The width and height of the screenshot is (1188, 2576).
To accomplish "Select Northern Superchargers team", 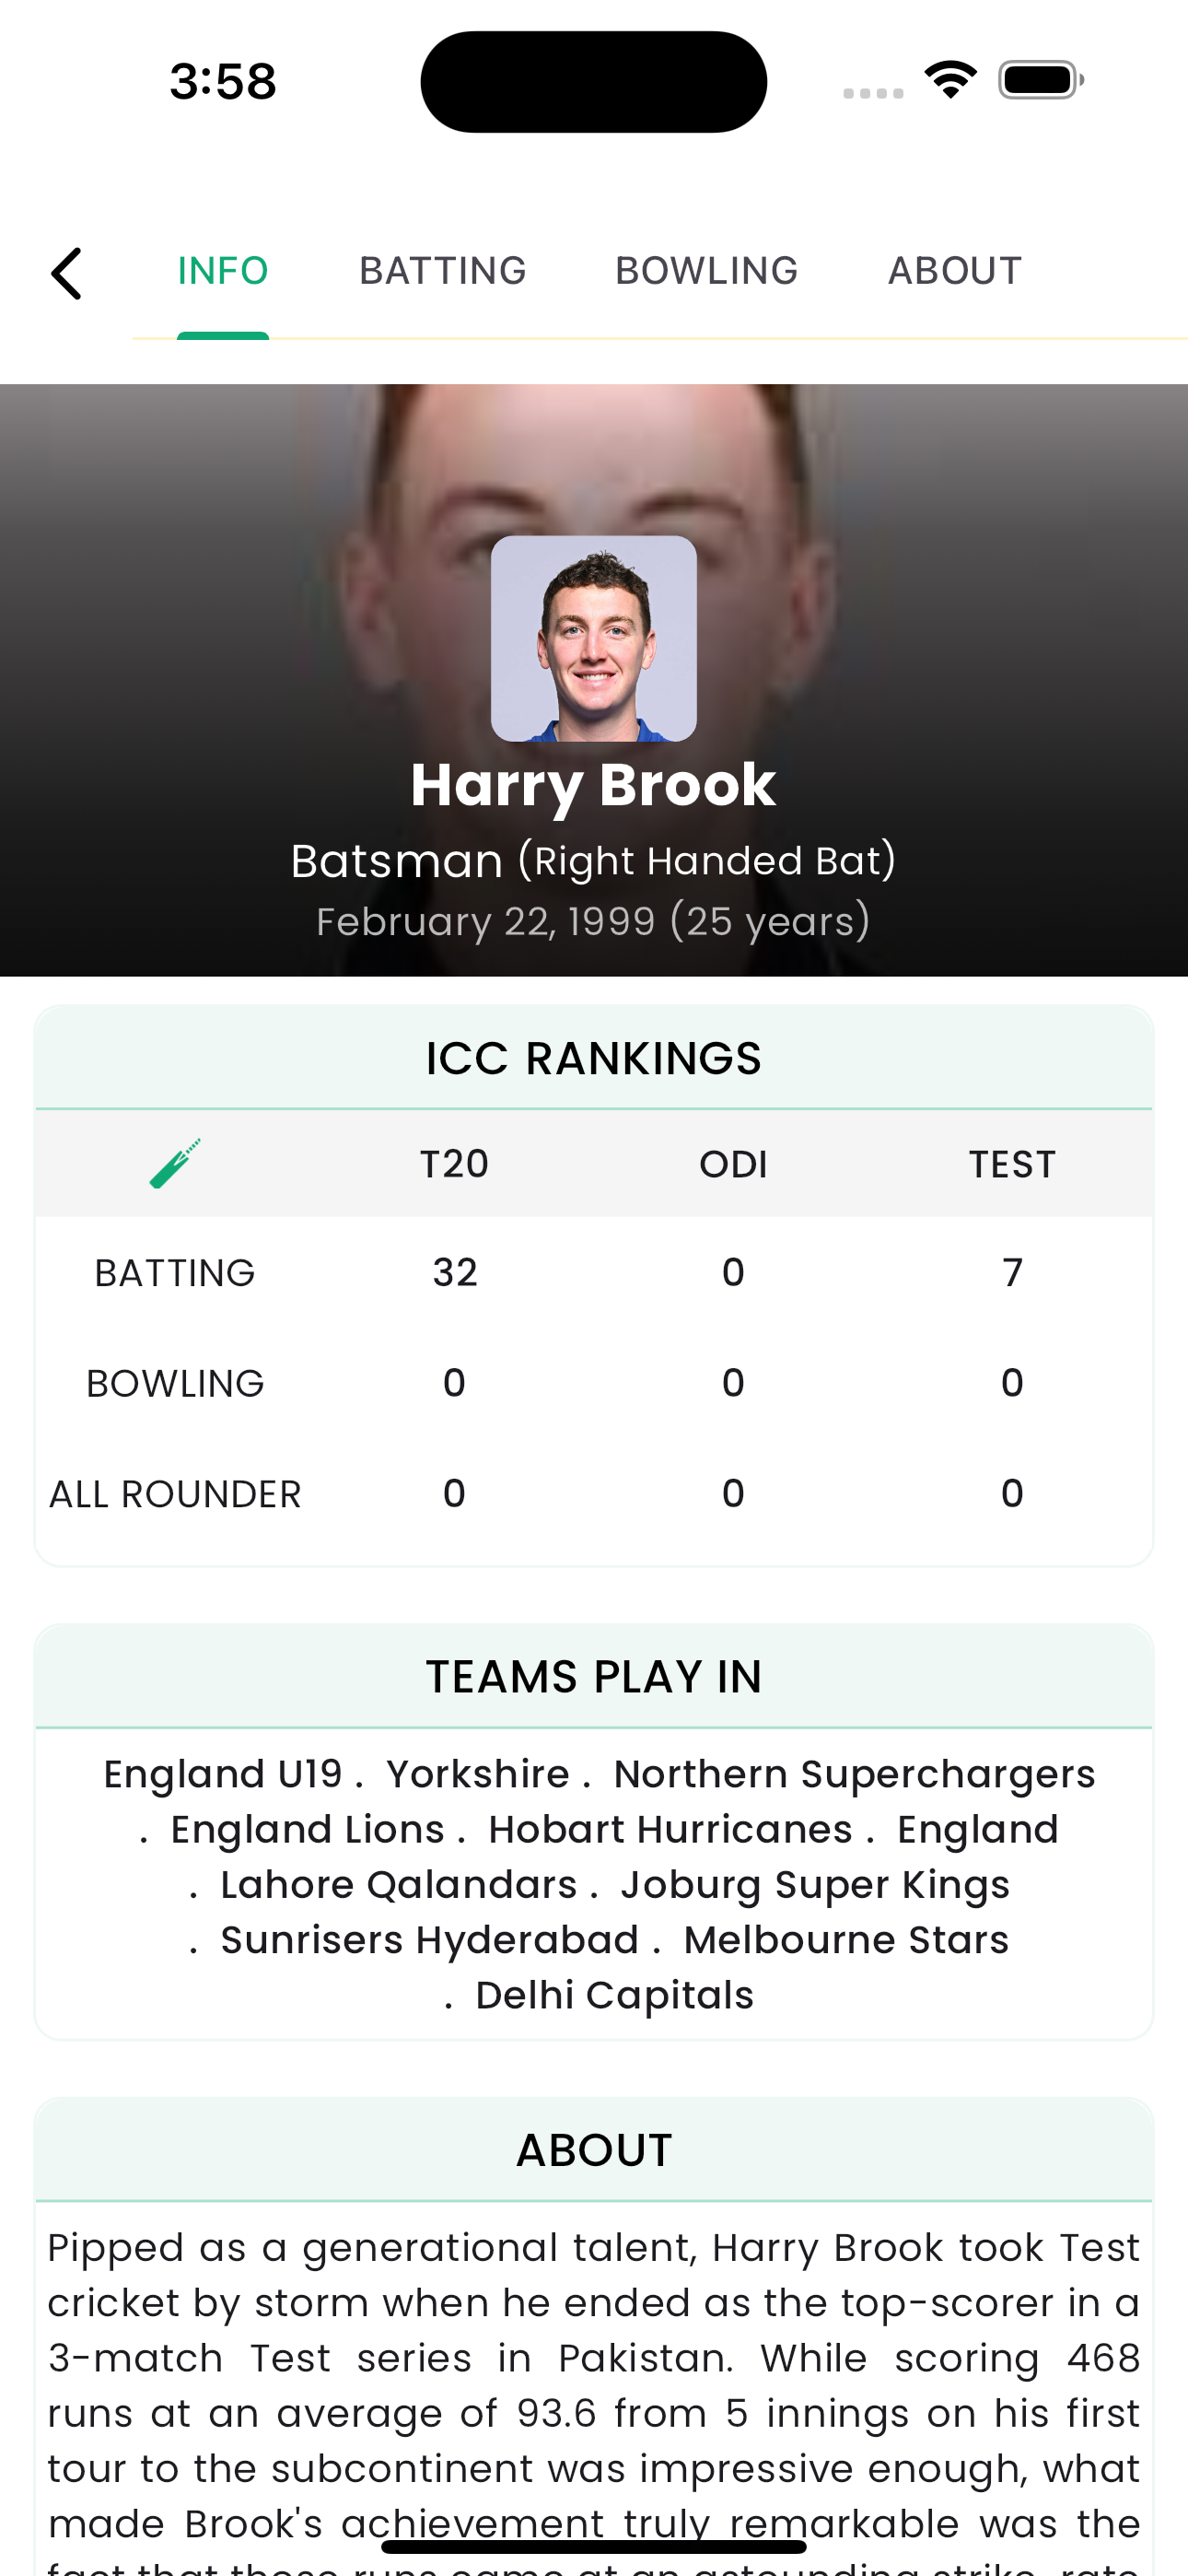I will (854, 1774).
